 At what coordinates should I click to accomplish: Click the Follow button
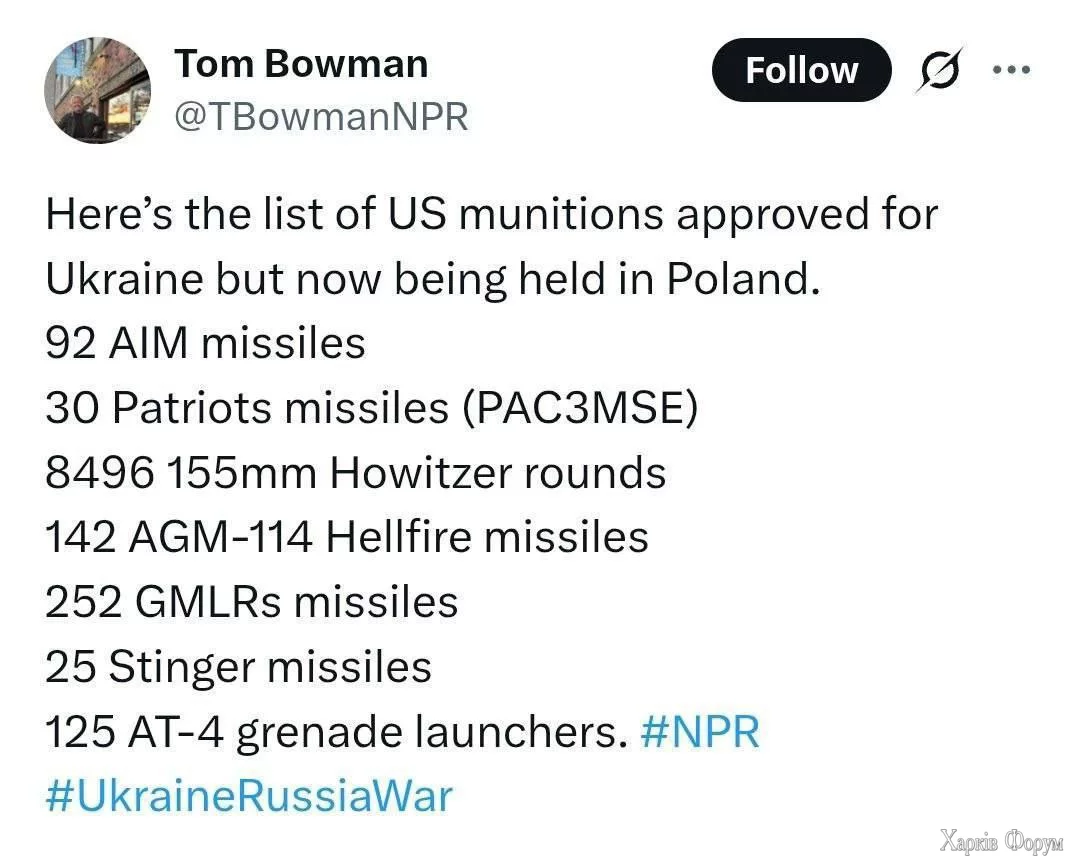click(801, 70)
